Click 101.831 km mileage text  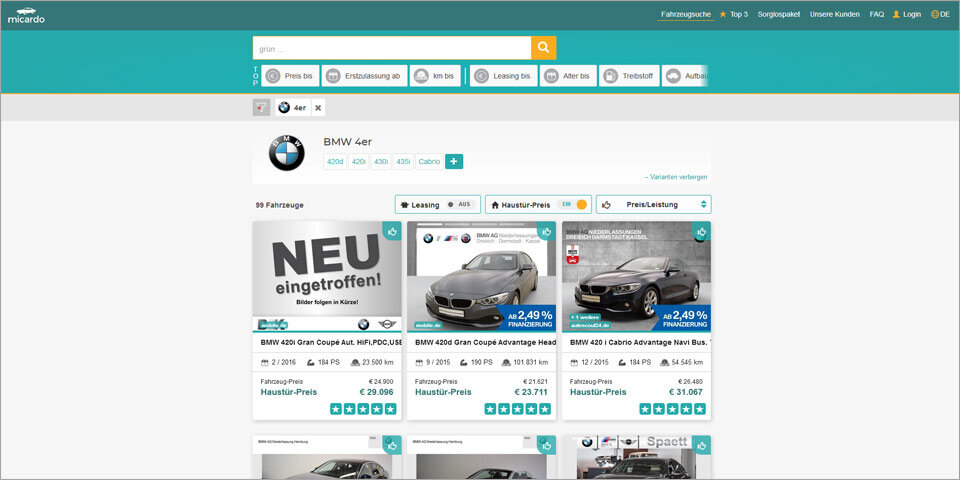pyautogui.click(x=531, y=362)
